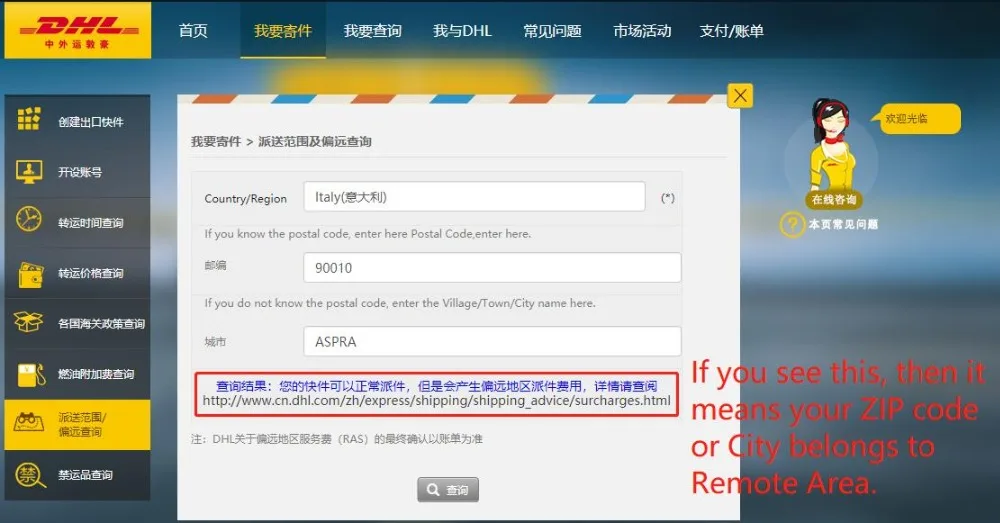Click 派送范围/偏远查询 binoculars icon
This screenshot has width=1000, height=523.
coord(29,422)
